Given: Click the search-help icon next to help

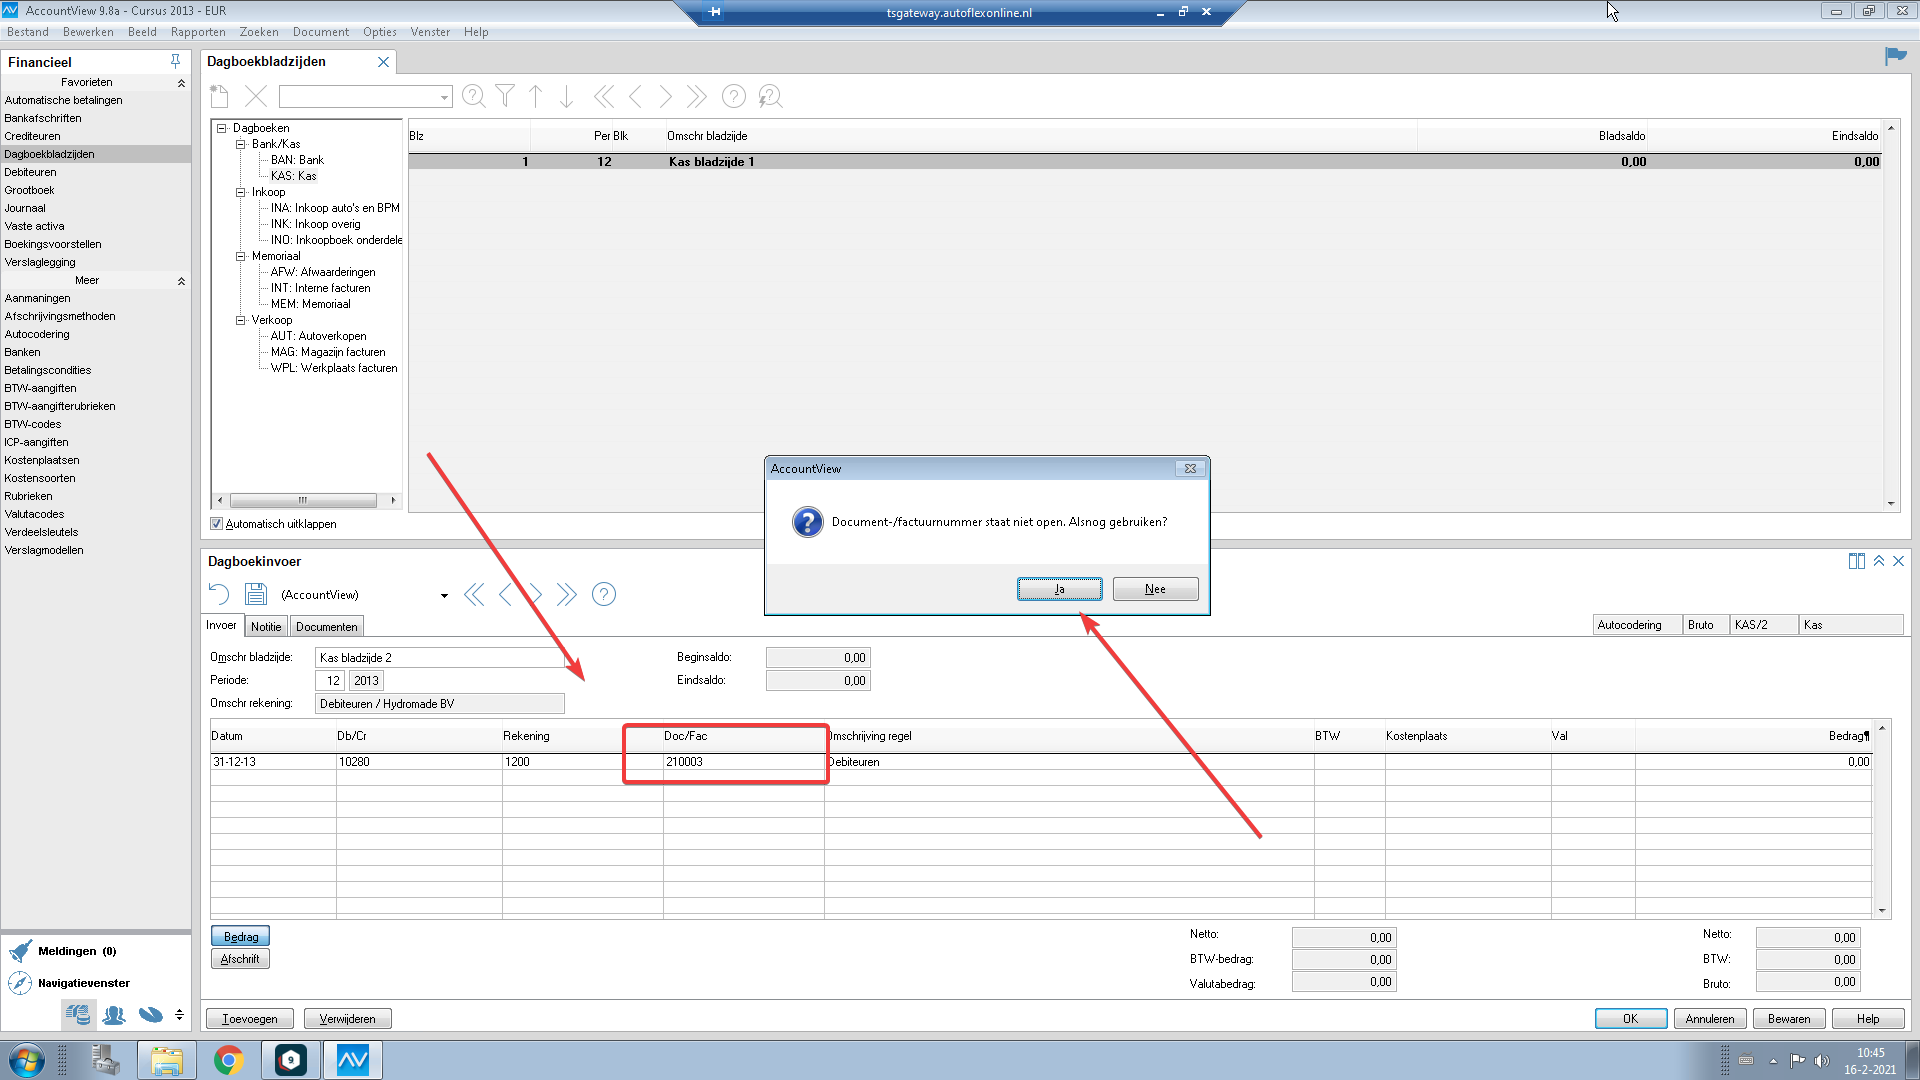Looking at the screenshot, I should pyautogui.click(x=770, y=96).
